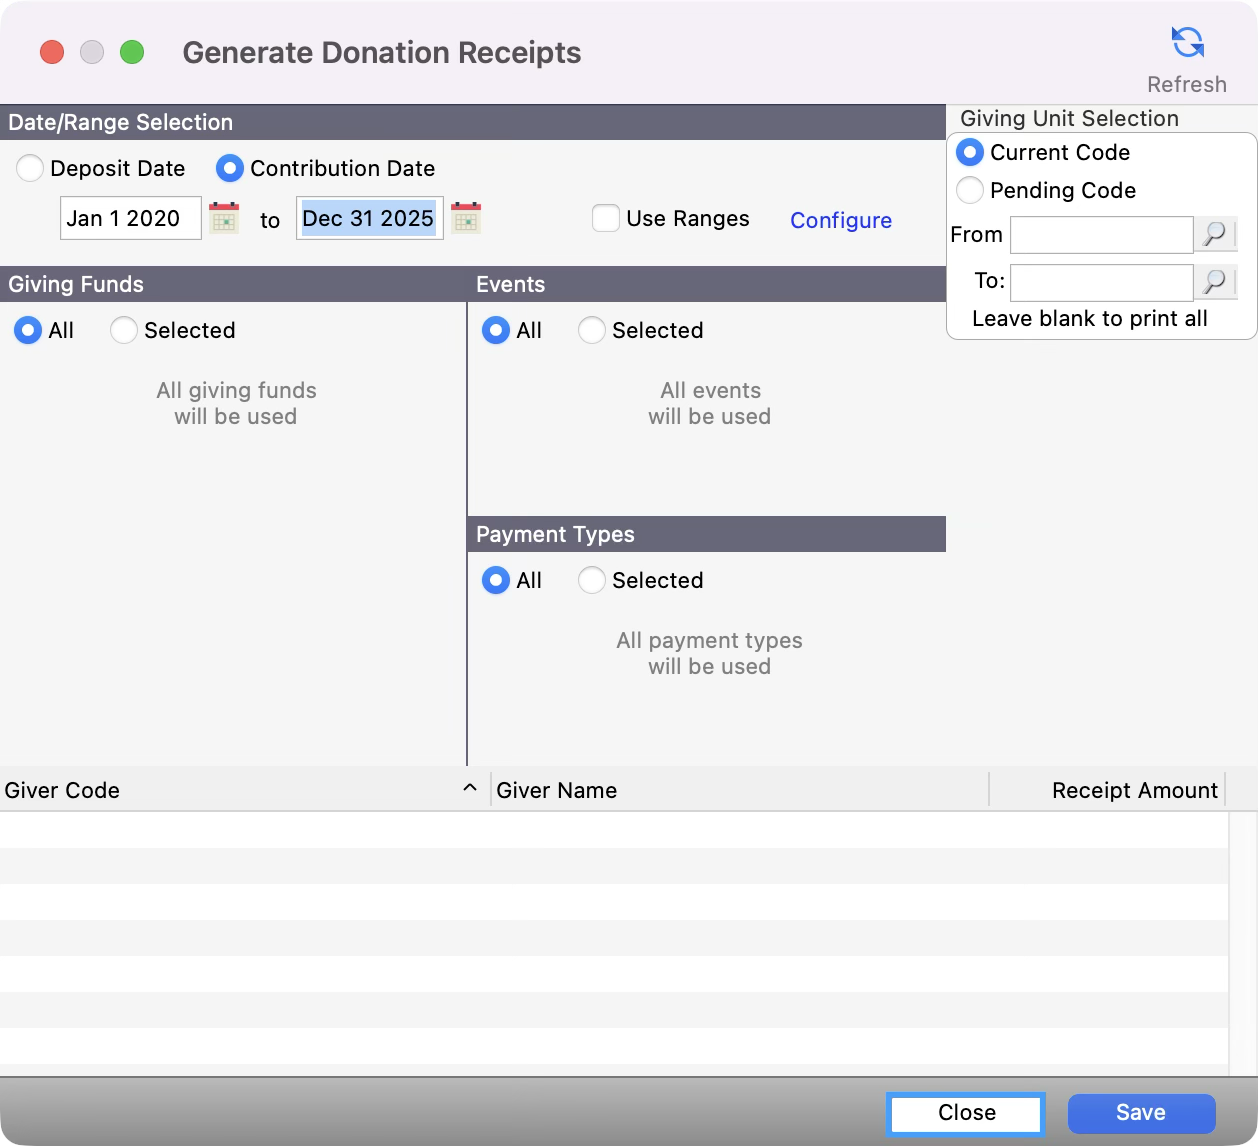Click the end date field Dec 31 2025
This screenshot has height=1146, width=1258.
coord(370,218)
